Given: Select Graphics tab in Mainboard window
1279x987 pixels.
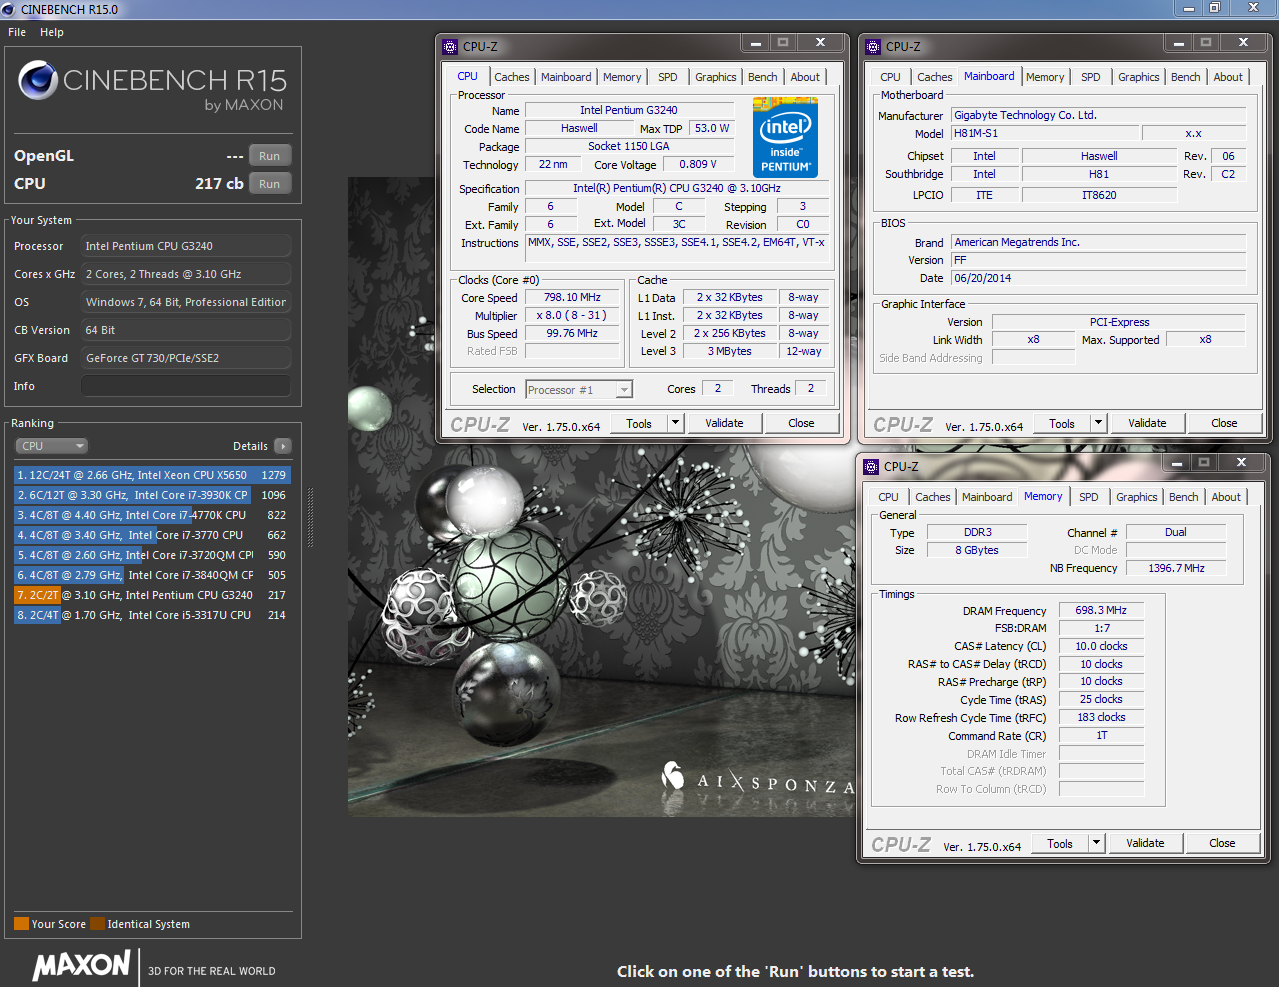Looking at the screenshot, I should coord(1139,77).
